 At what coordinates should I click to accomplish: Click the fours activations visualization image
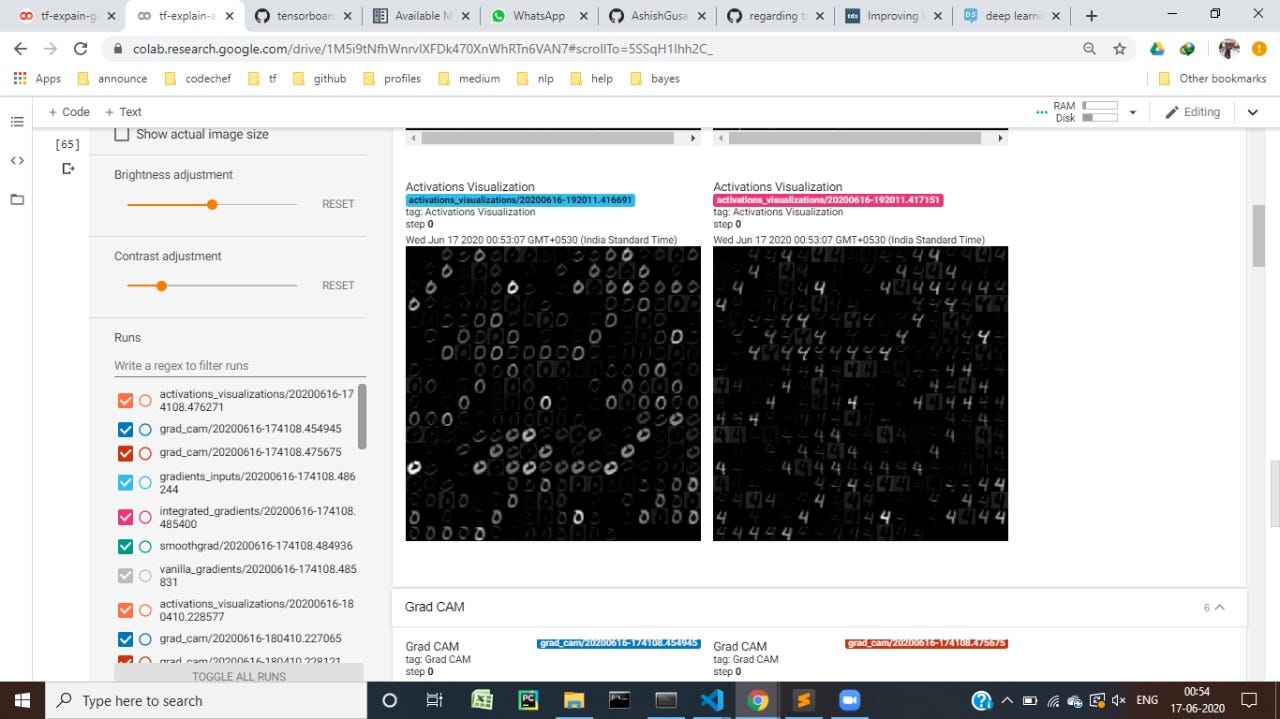860,394
